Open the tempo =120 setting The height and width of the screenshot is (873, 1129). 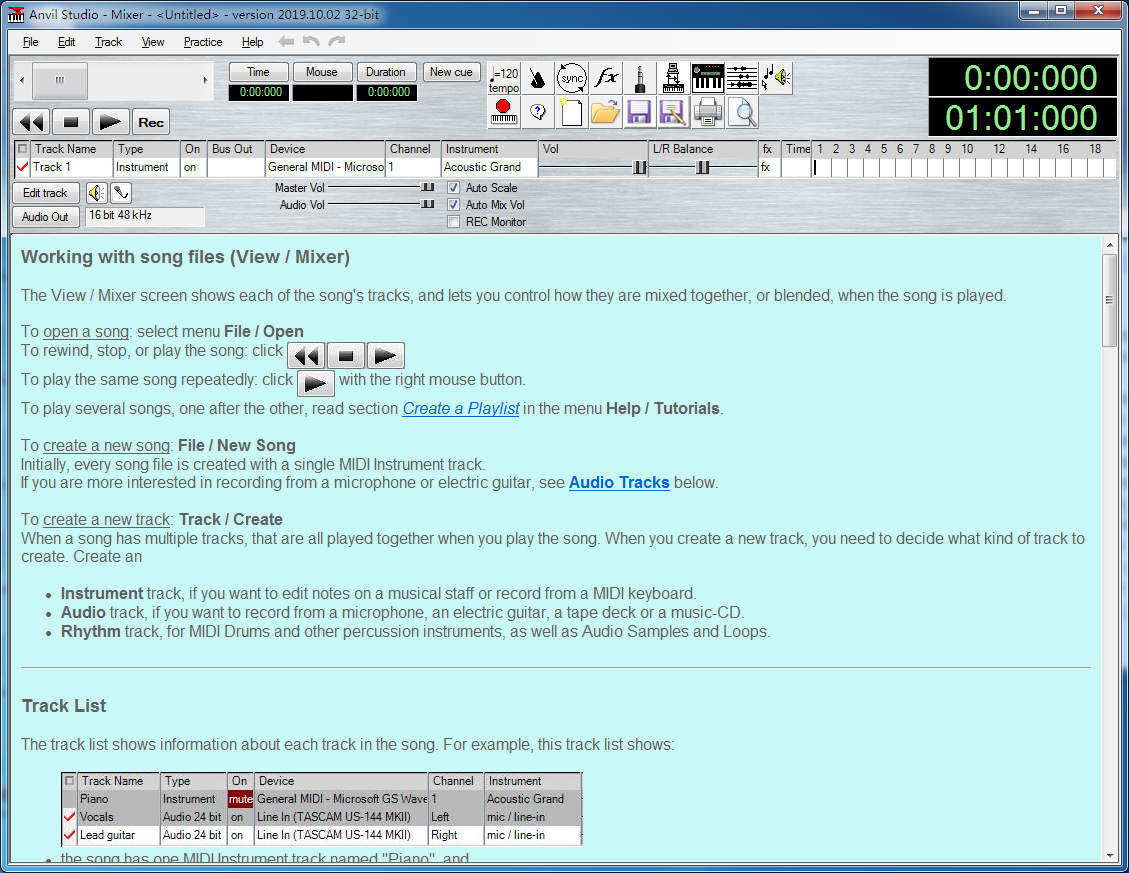pos(504,79)
